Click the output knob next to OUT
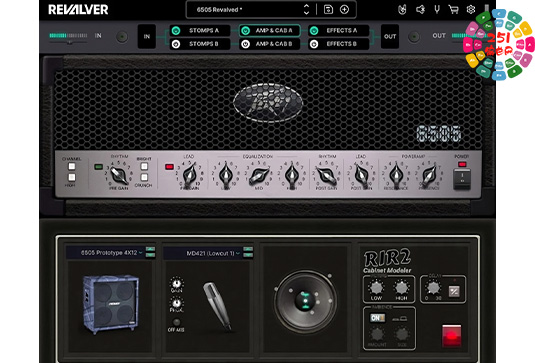This screenshot has height=363, width=535. 414,37
